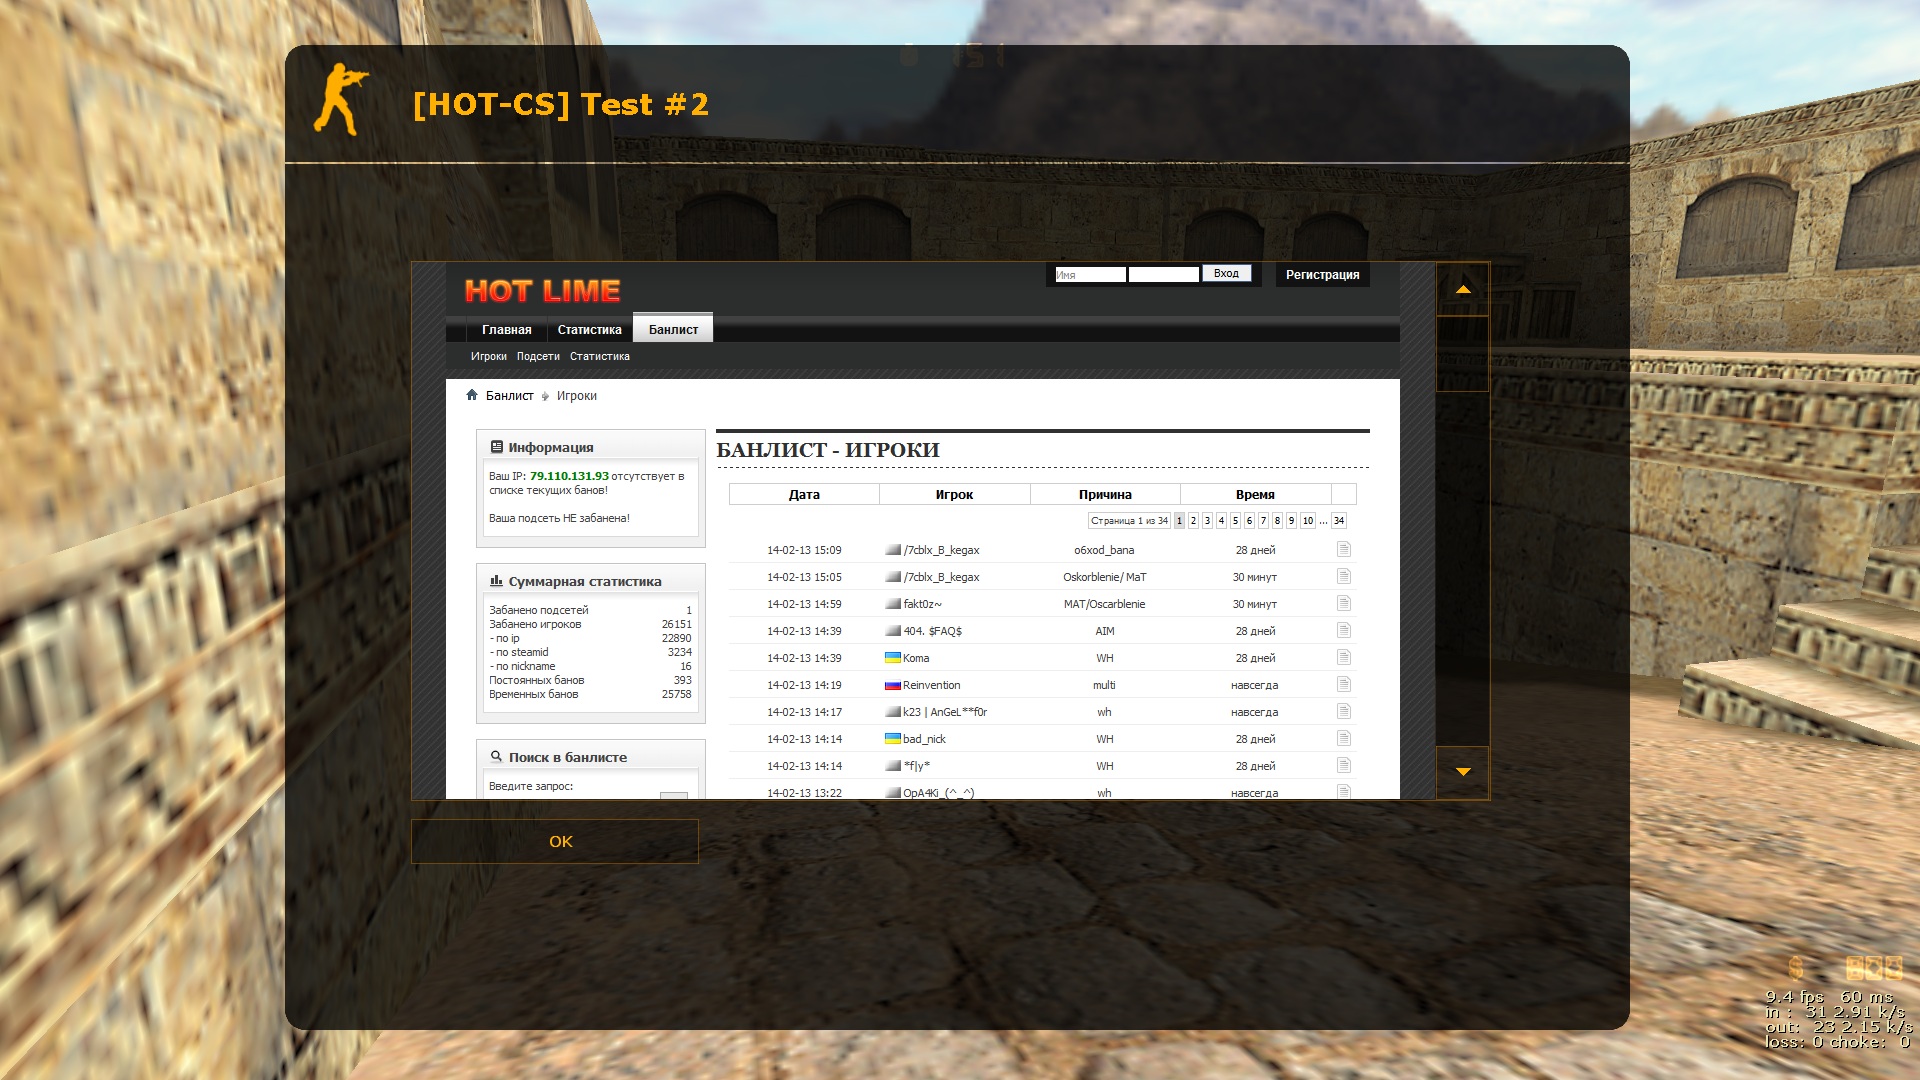Click player name bad_nick
The image size is (1920, 1080).
pyautogui.click(x=924, y=739)
